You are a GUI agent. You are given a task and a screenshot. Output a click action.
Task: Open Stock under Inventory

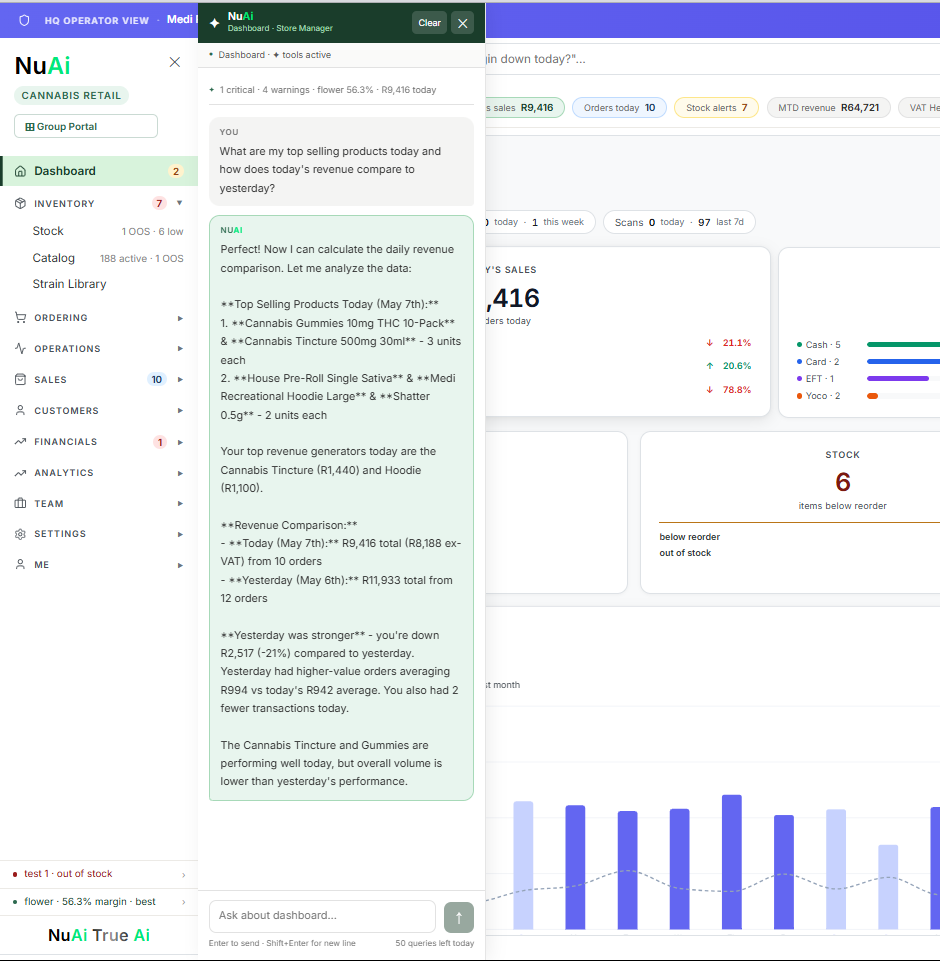point(108,231)
